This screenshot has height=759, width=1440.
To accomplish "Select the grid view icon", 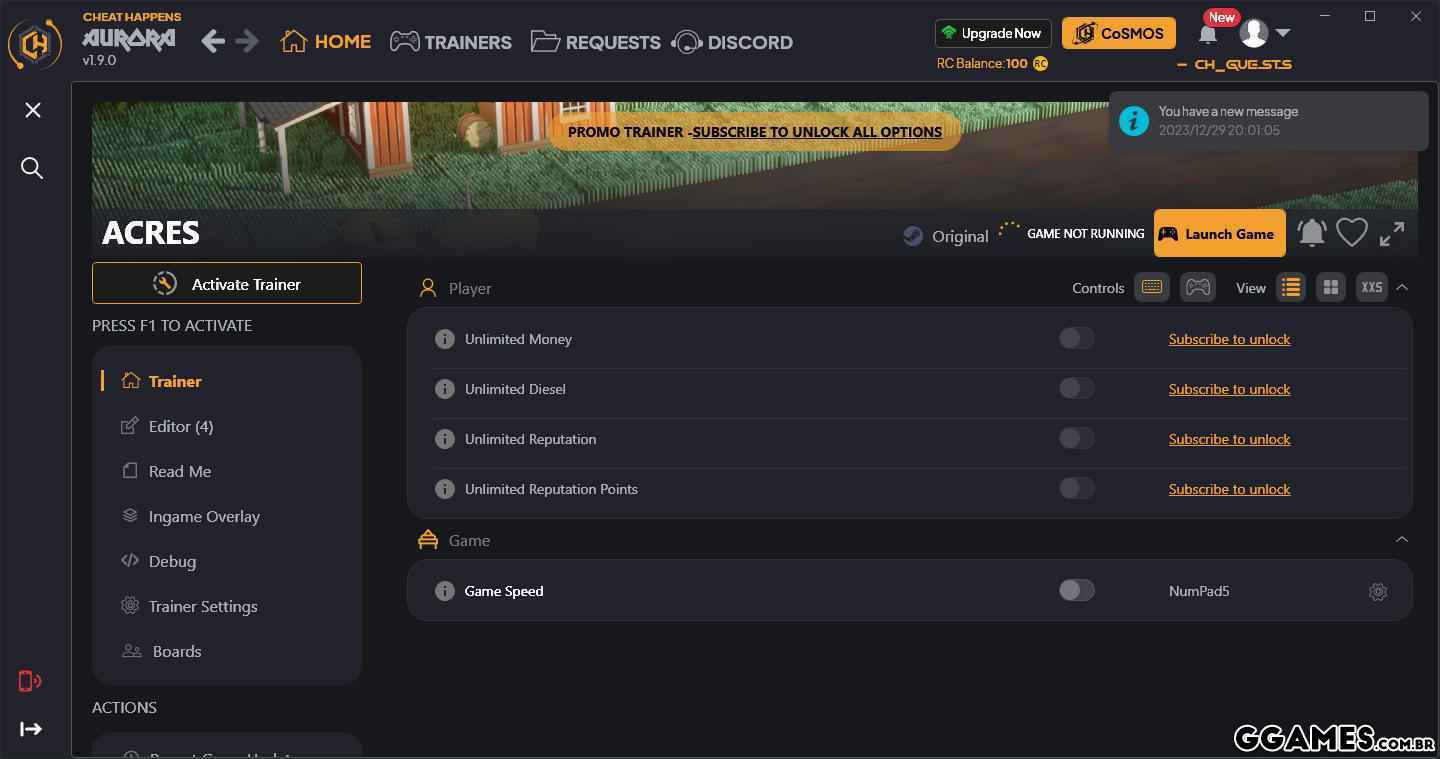I will click(x=1331, y=287).
